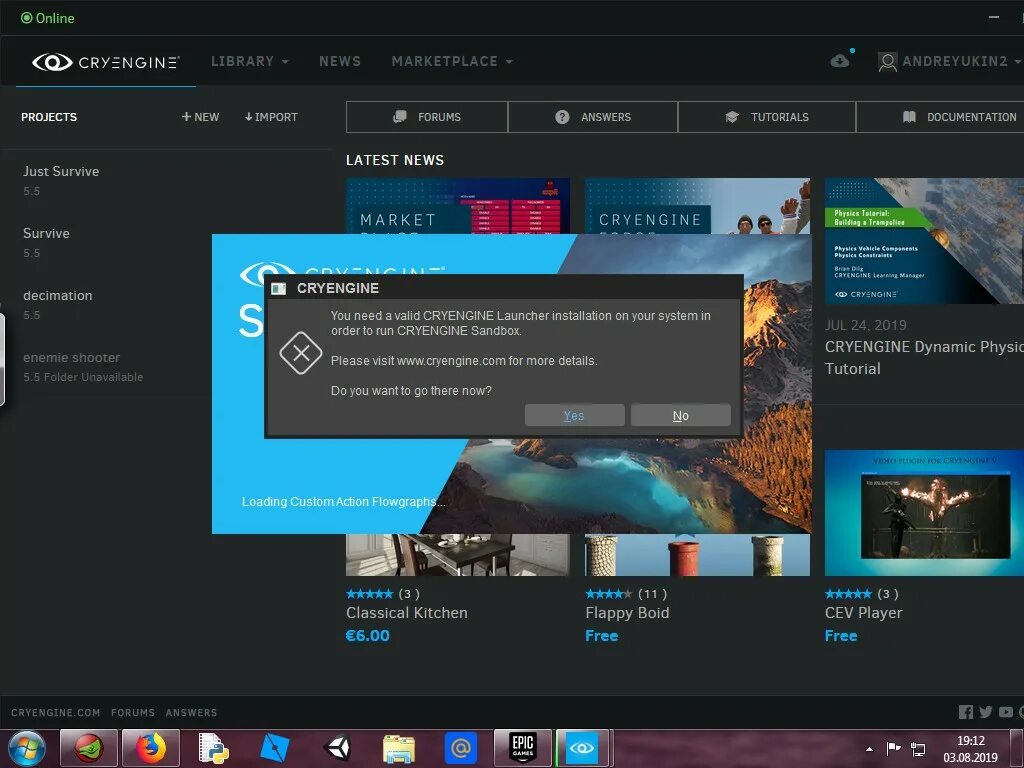Show hidden system tray icons
1024x768 pixels.
[x=869, y=749]
